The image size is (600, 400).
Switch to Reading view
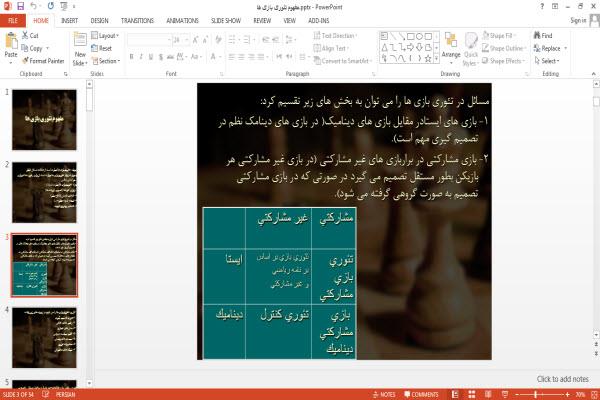pos(488,394)
